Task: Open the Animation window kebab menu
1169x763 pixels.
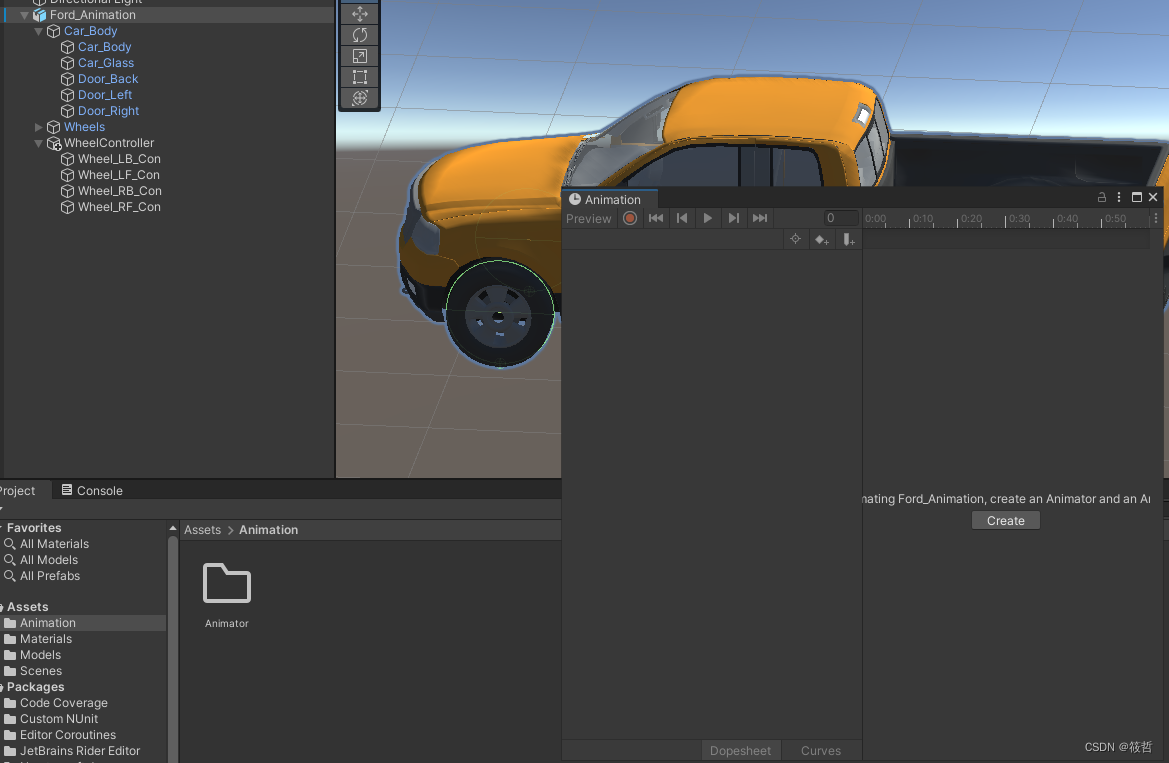Action: (x=1118, y=197)
